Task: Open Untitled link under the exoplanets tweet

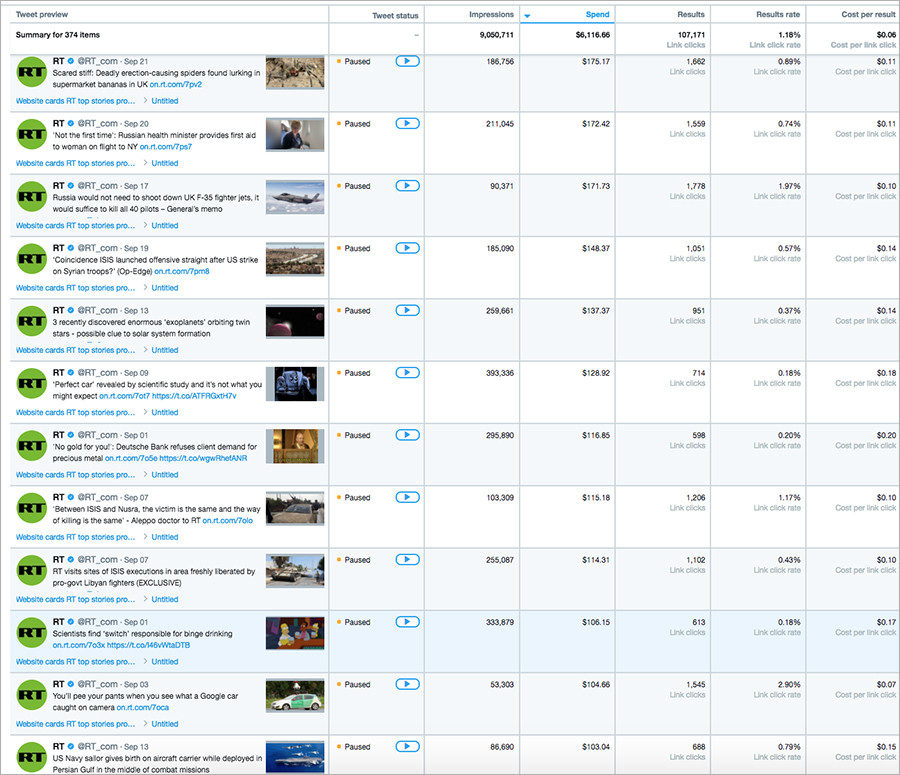Action: pyautogui.click(x=165, y=350)
